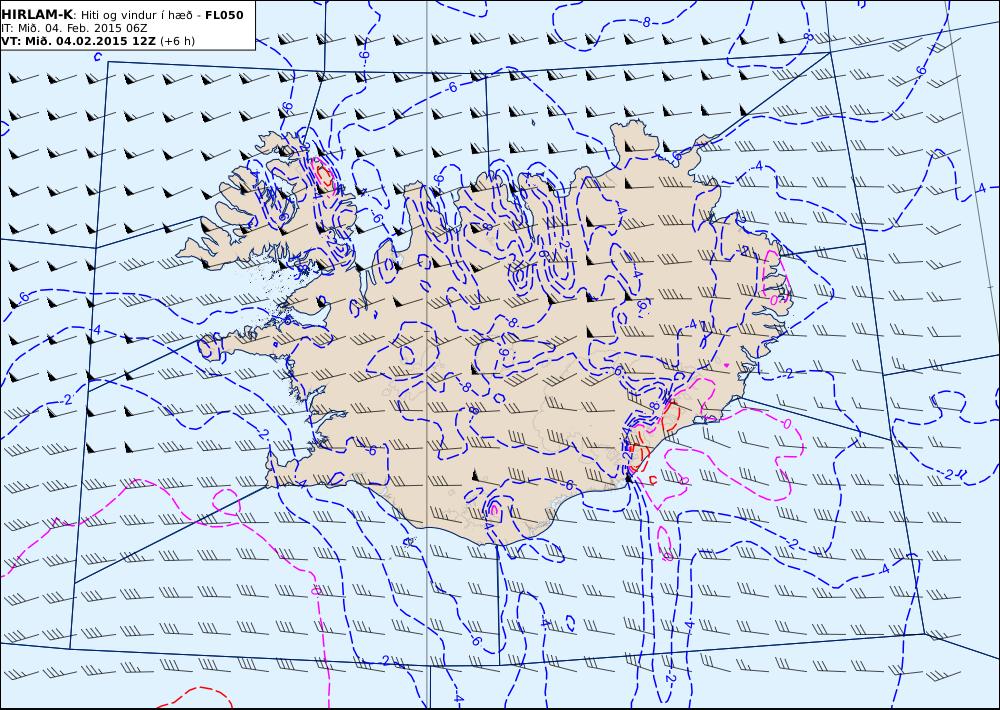Screen dimensions: 1000x710
Task: Select the 'VT: Mið. 04.02.2015 12Z' valid time
Action: (79, 41)
